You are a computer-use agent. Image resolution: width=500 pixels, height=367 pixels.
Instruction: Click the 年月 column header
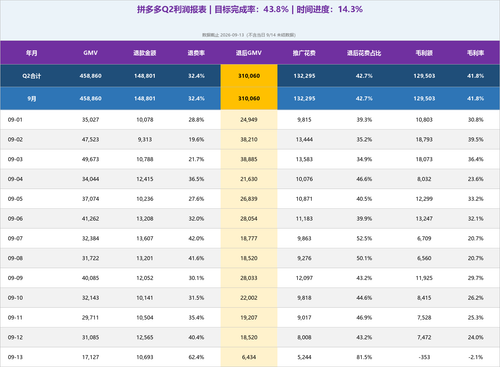click(x=32, y=53)
